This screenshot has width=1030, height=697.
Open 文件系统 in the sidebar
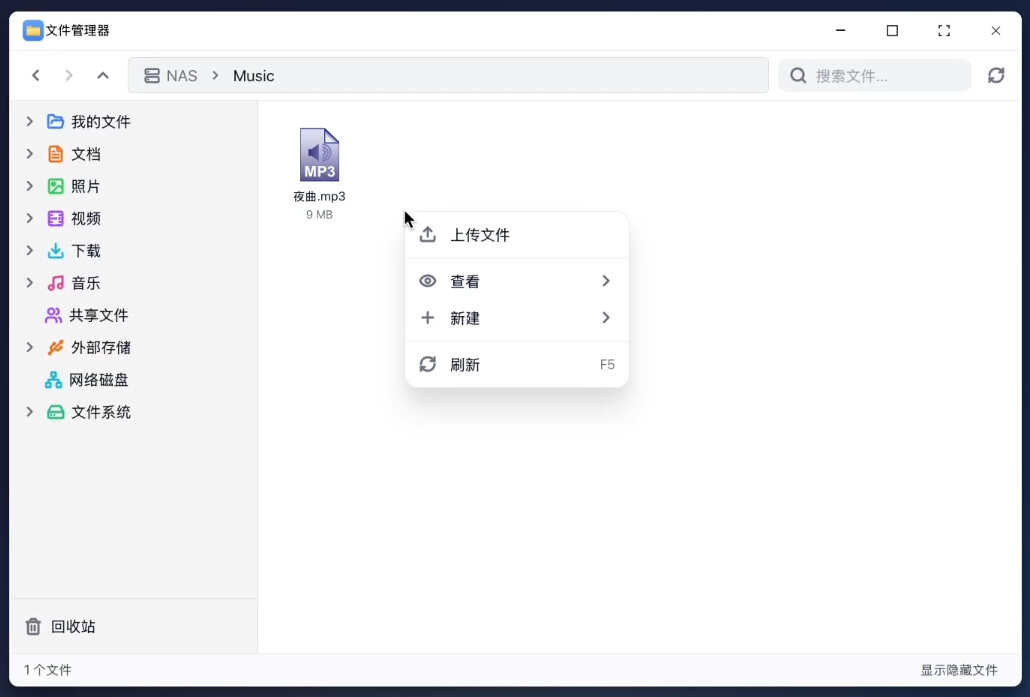tap(101, 412)
